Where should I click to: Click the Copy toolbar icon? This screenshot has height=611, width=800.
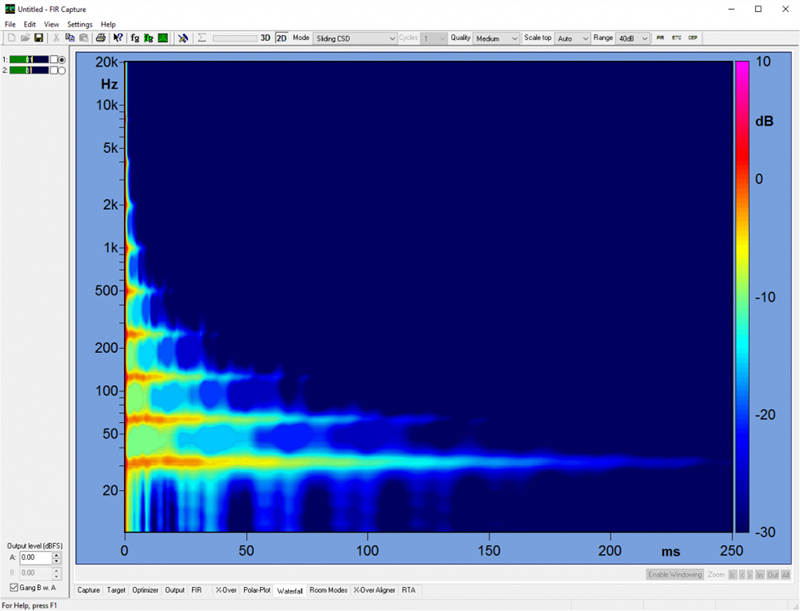[70, 38]
